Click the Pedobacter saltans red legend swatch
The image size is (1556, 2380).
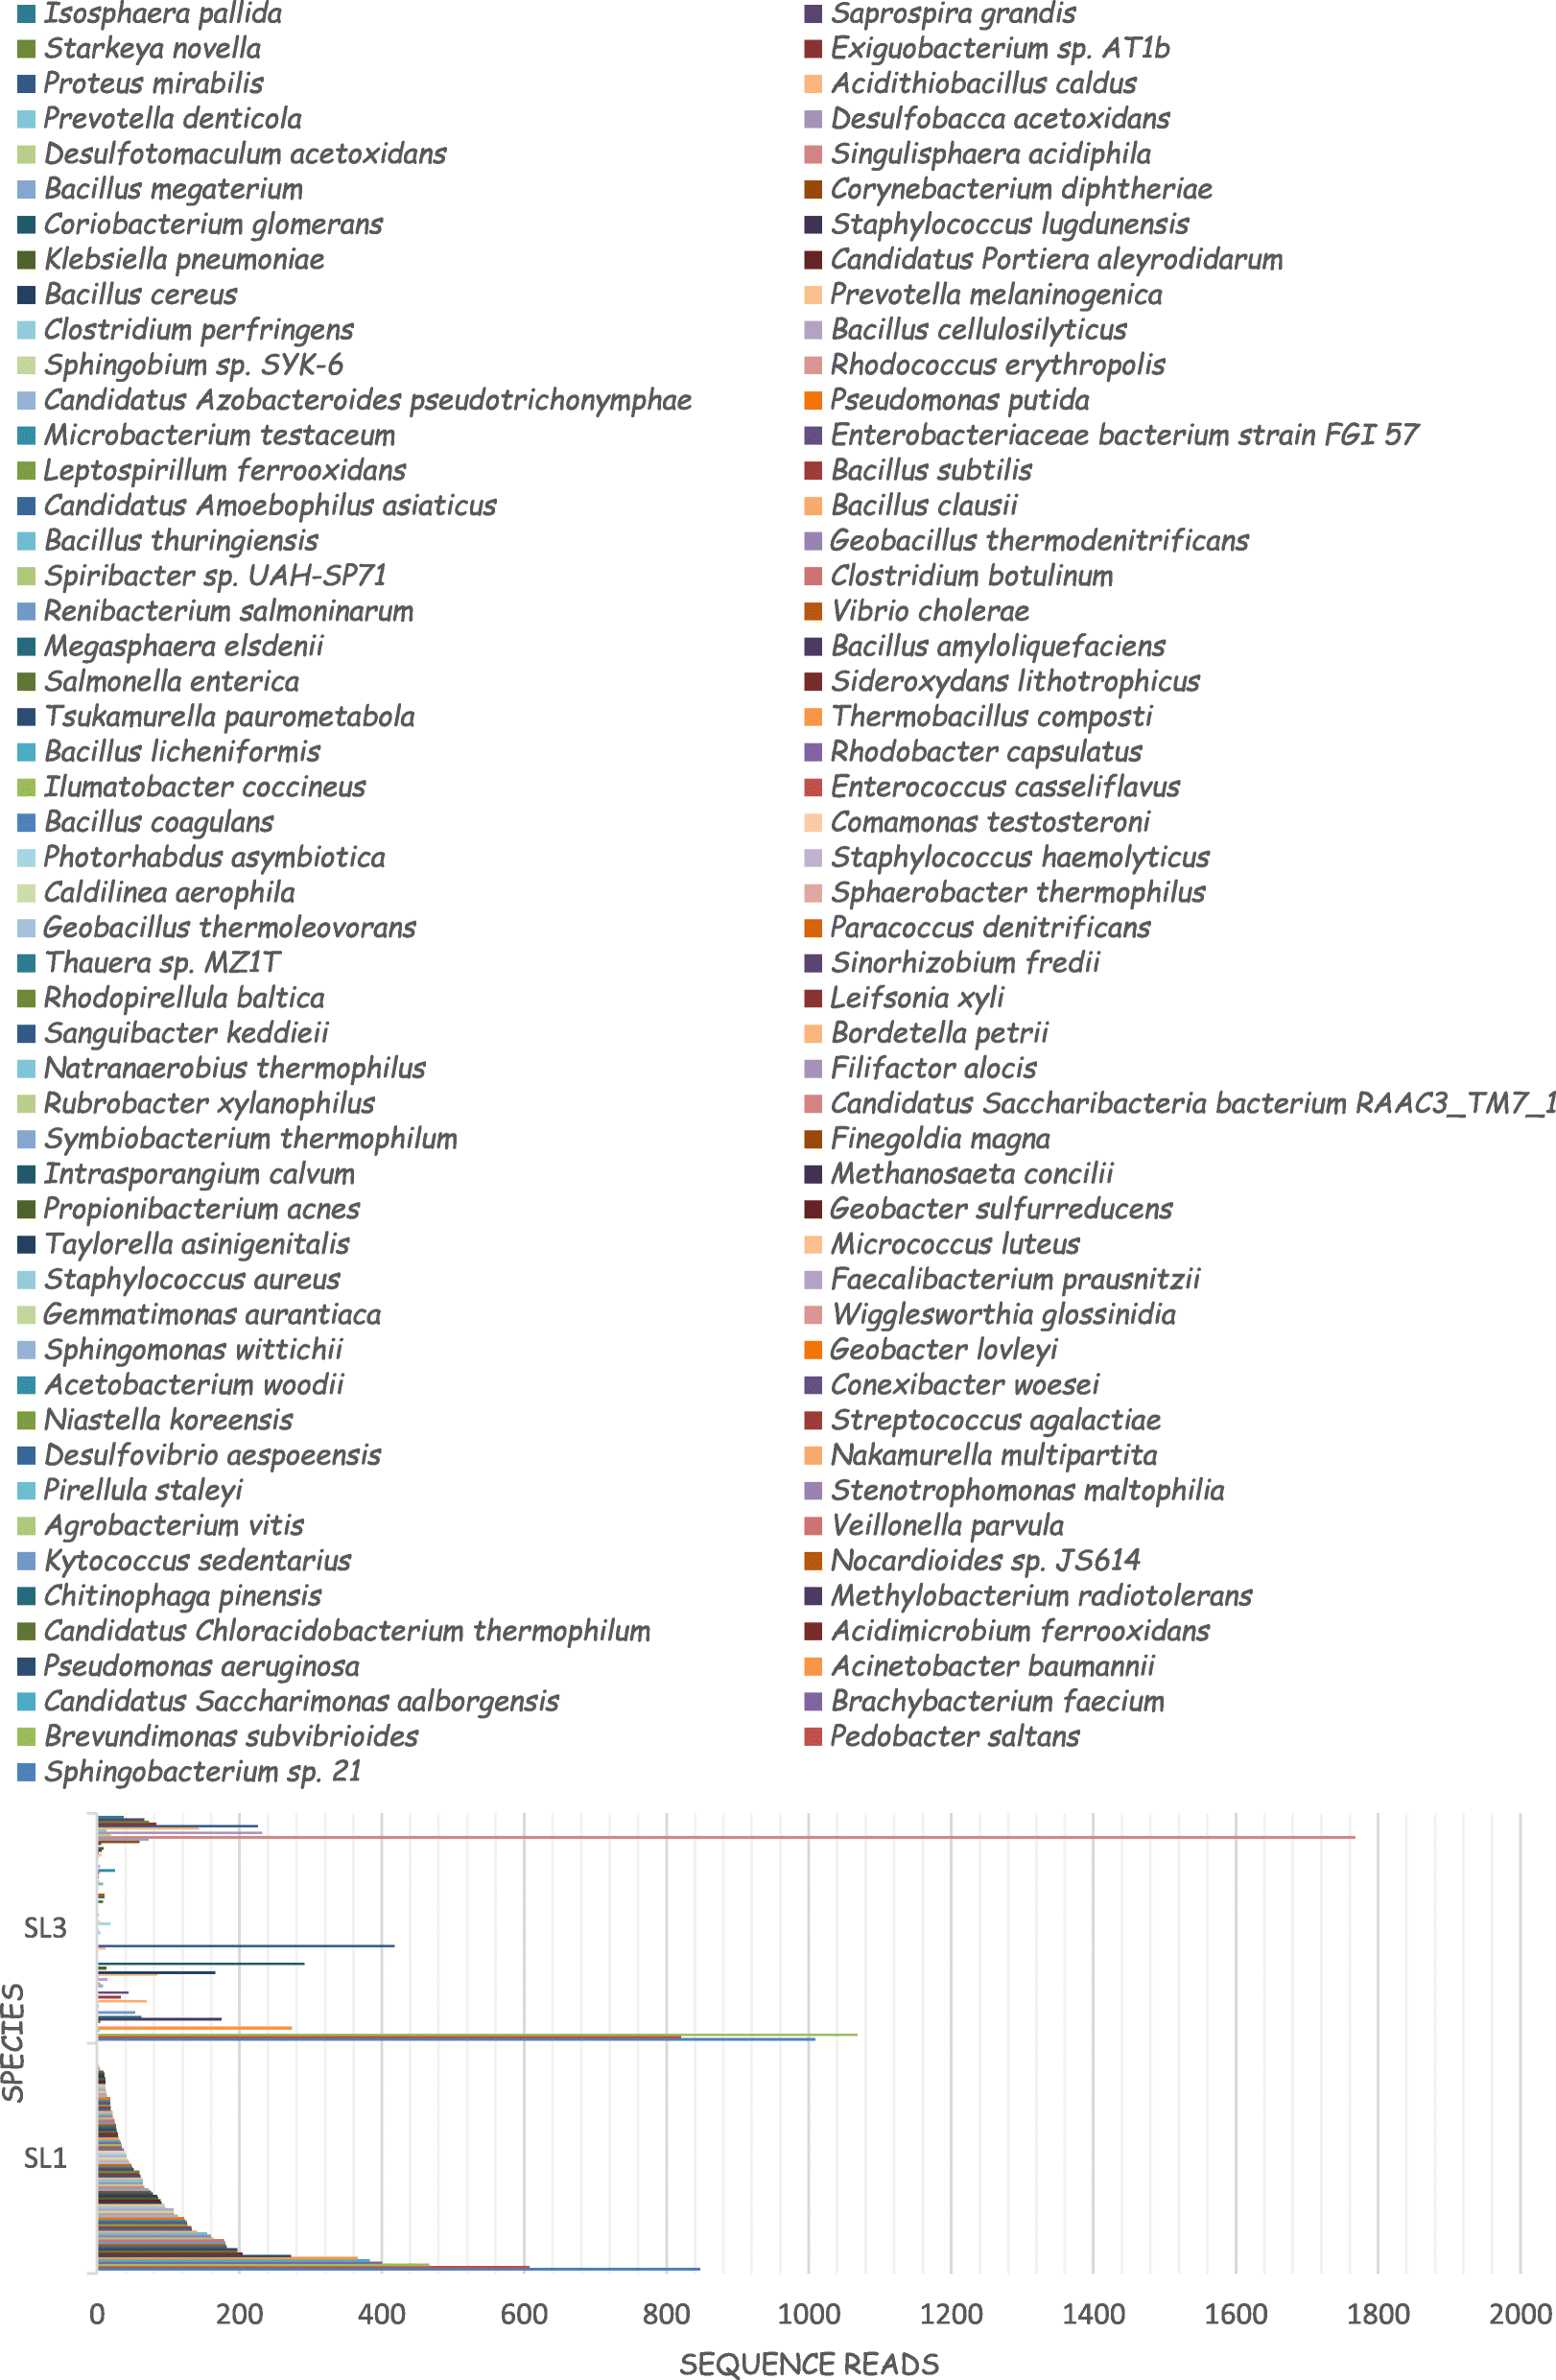pyautogui.click(x=813, y=1737)
